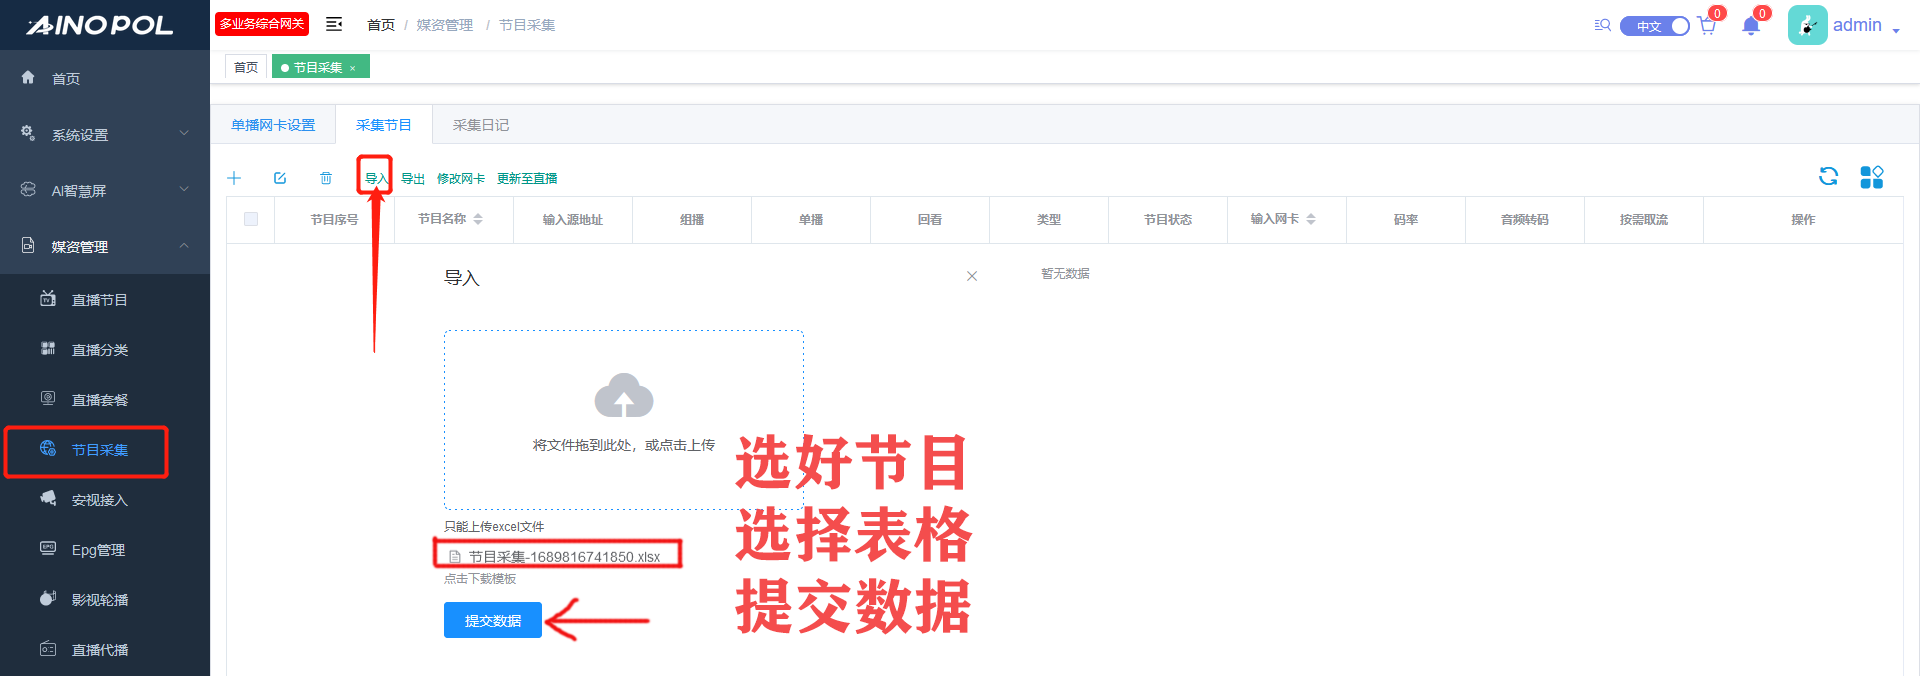Click the edit pencil icon in toolbar
Screen dimensions: 1920x676
280,178
